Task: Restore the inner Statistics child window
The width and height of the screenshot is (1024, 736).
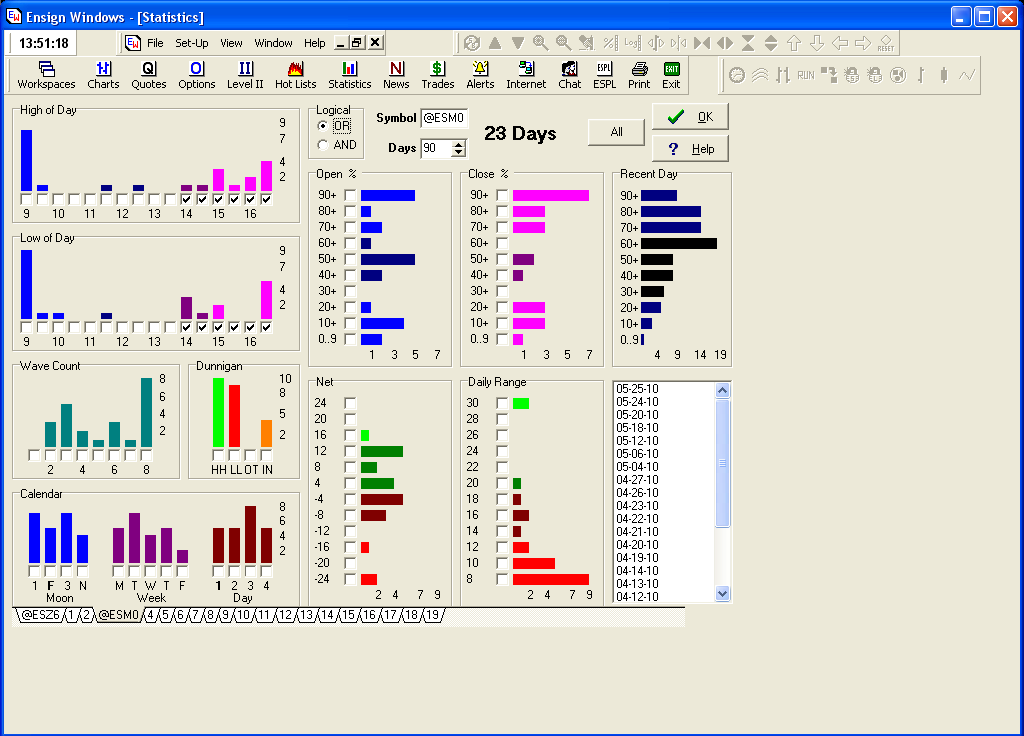Action: 357,42
